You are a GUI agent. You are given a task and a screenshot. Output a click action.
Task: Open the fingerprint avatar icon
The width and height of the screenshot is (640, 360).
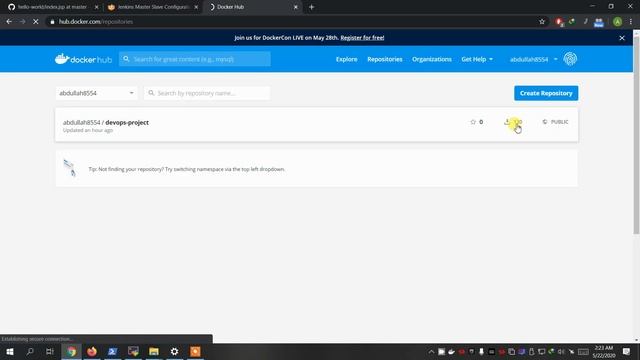point(570,59)
